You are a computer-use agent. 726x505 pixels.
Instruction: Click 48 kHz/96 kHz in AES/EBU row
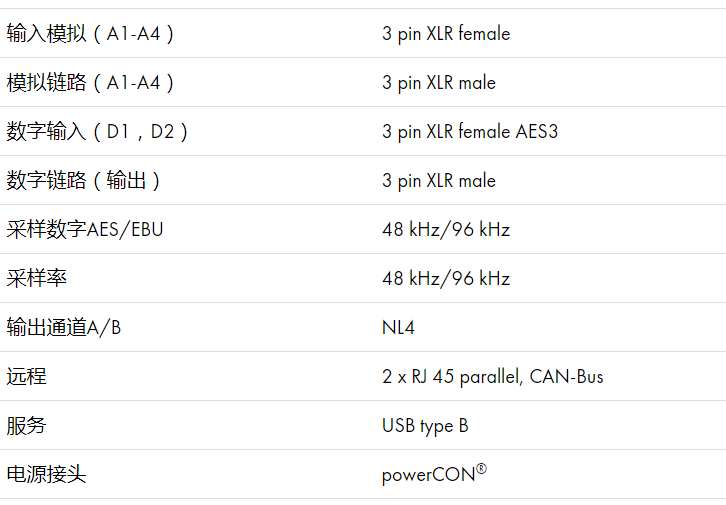pyautogui.click(x=446, y=230)
